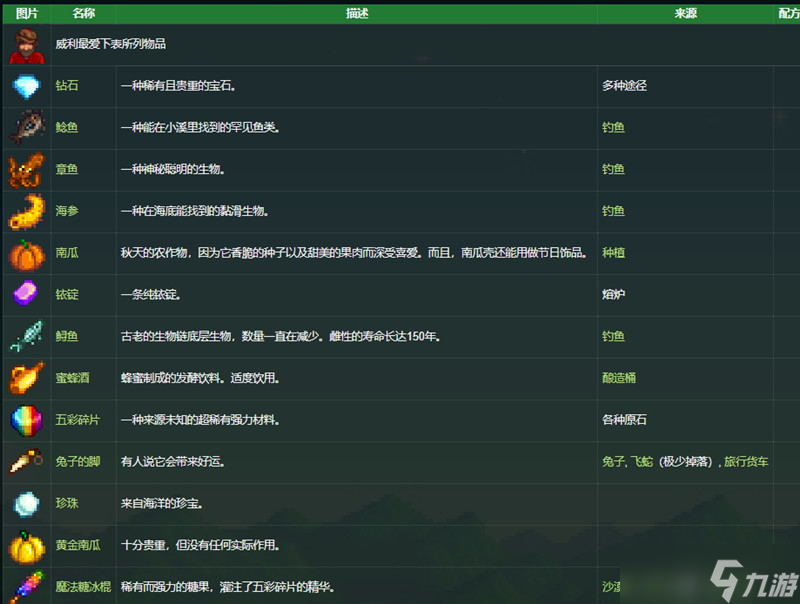Viewport: 800px width, 604px height.
Task: Select description 一种来源未知的超稀有强力材料
Action: [200, 420]
